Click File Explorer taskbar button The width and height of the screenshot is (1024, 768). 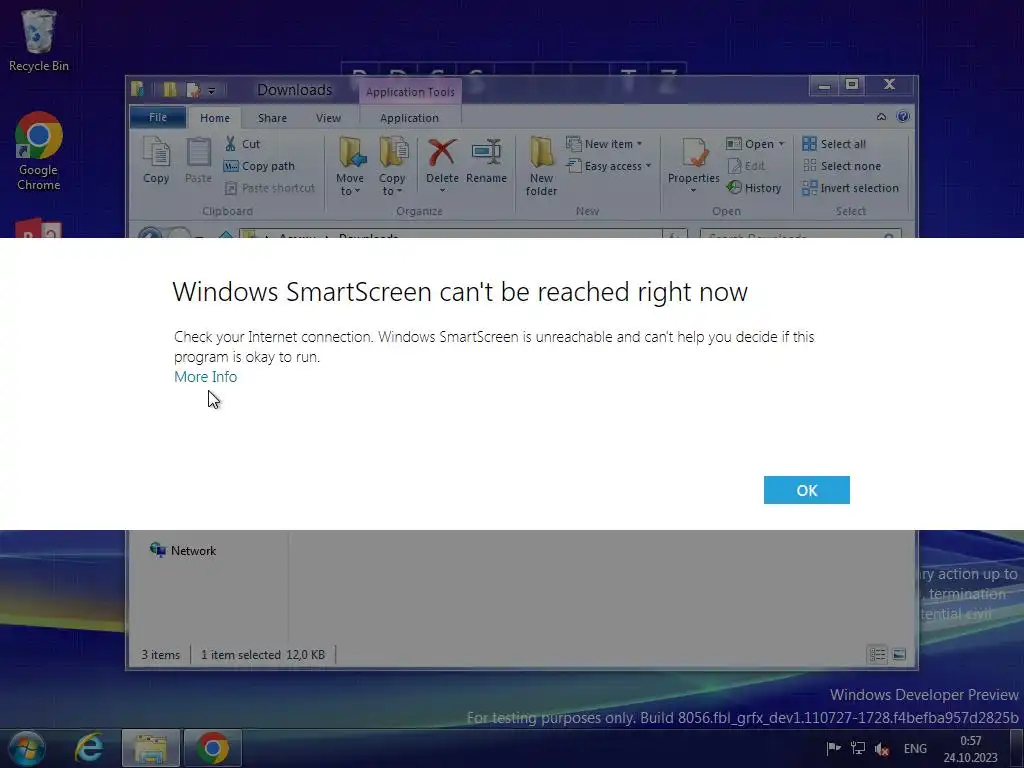(150, 748)
